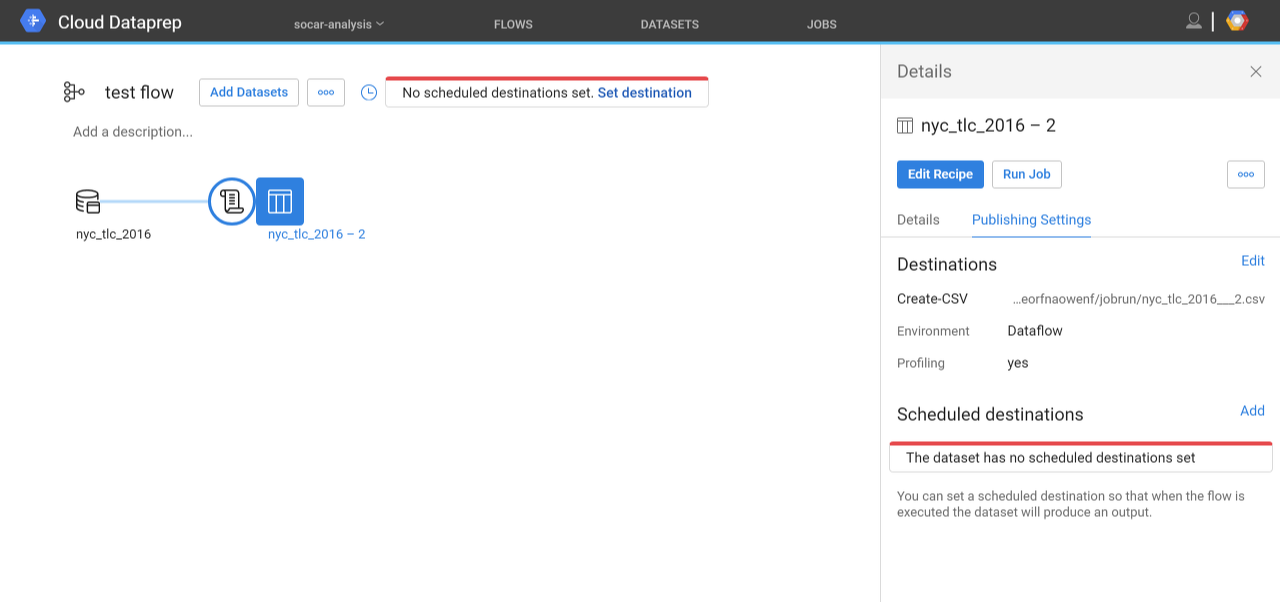This screenshot has height=602, width=1280.
Task: Open the dataset more options menu in Details panel
Action: click(x=1246, y=174)
